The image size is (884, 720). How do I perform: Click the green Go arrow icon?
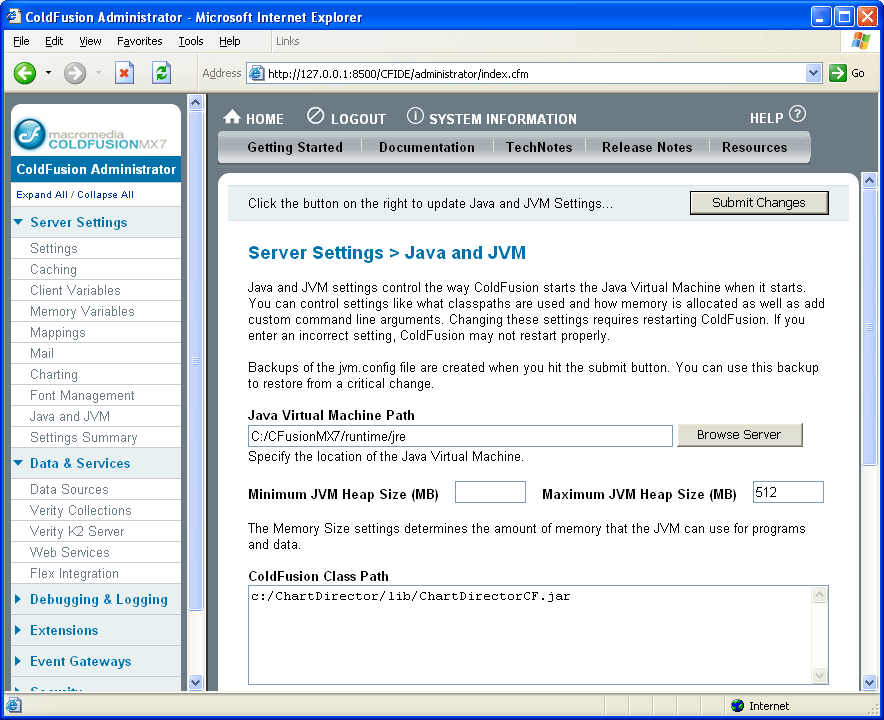coord(838,73)
